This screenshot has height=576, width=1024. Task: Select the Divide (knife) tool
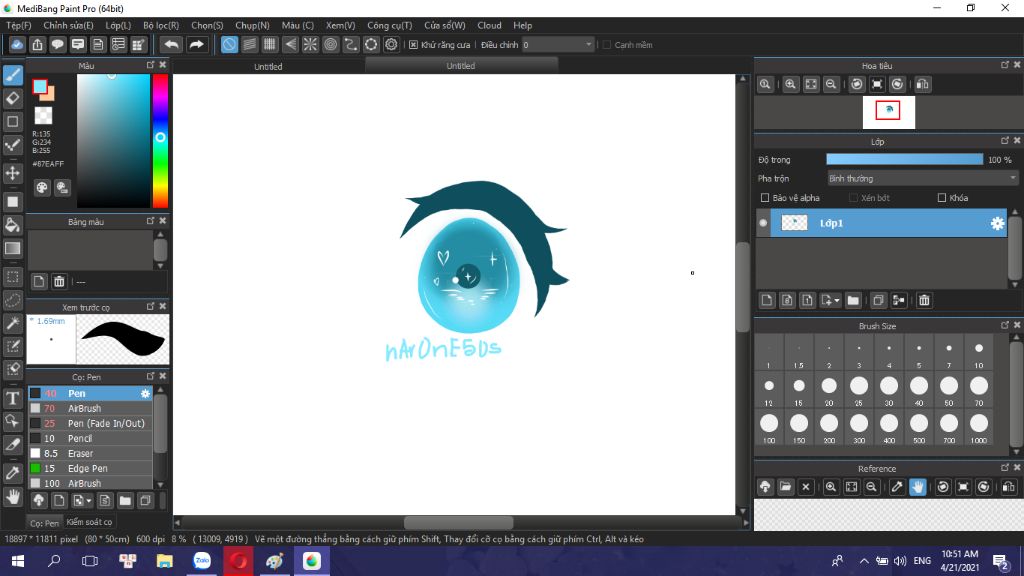(x=12, y=444)
